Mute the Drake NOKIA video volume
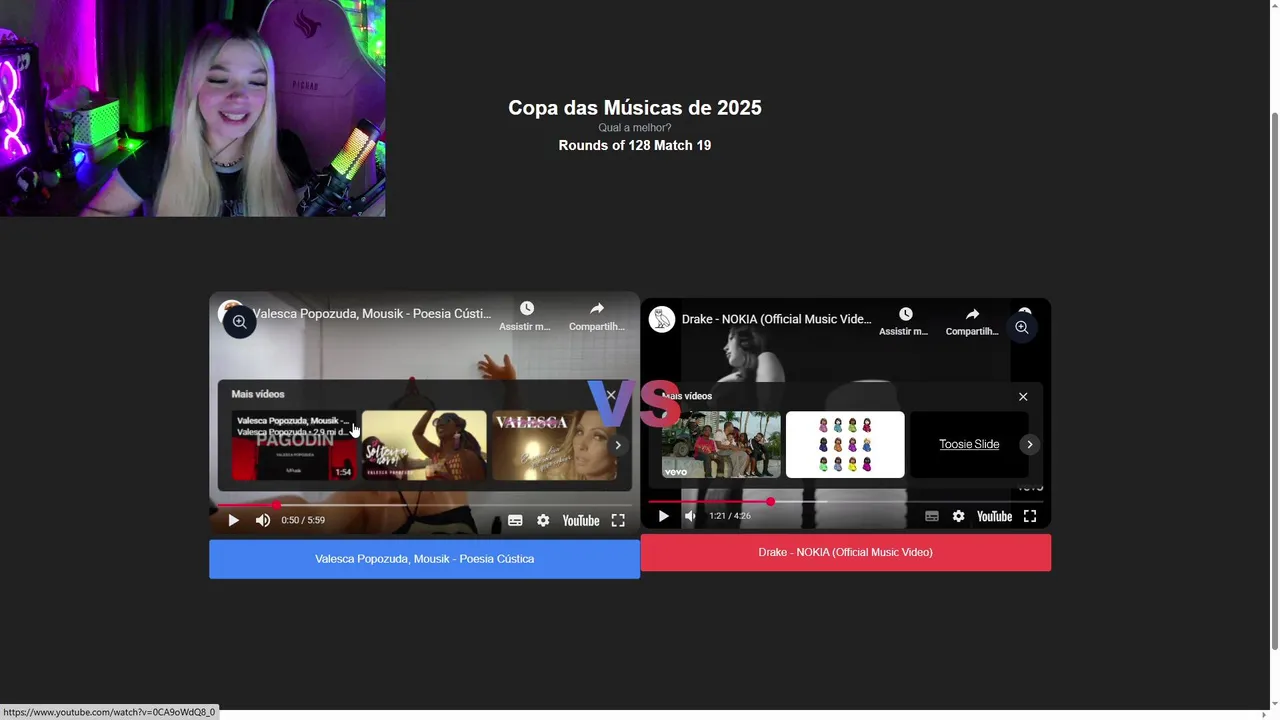Screen dimensions: 1280x720 pos(690,516)
